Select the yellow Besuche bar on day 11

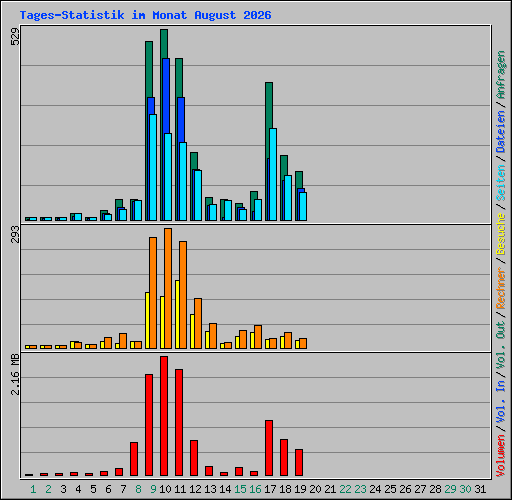(x=177, y=314)
